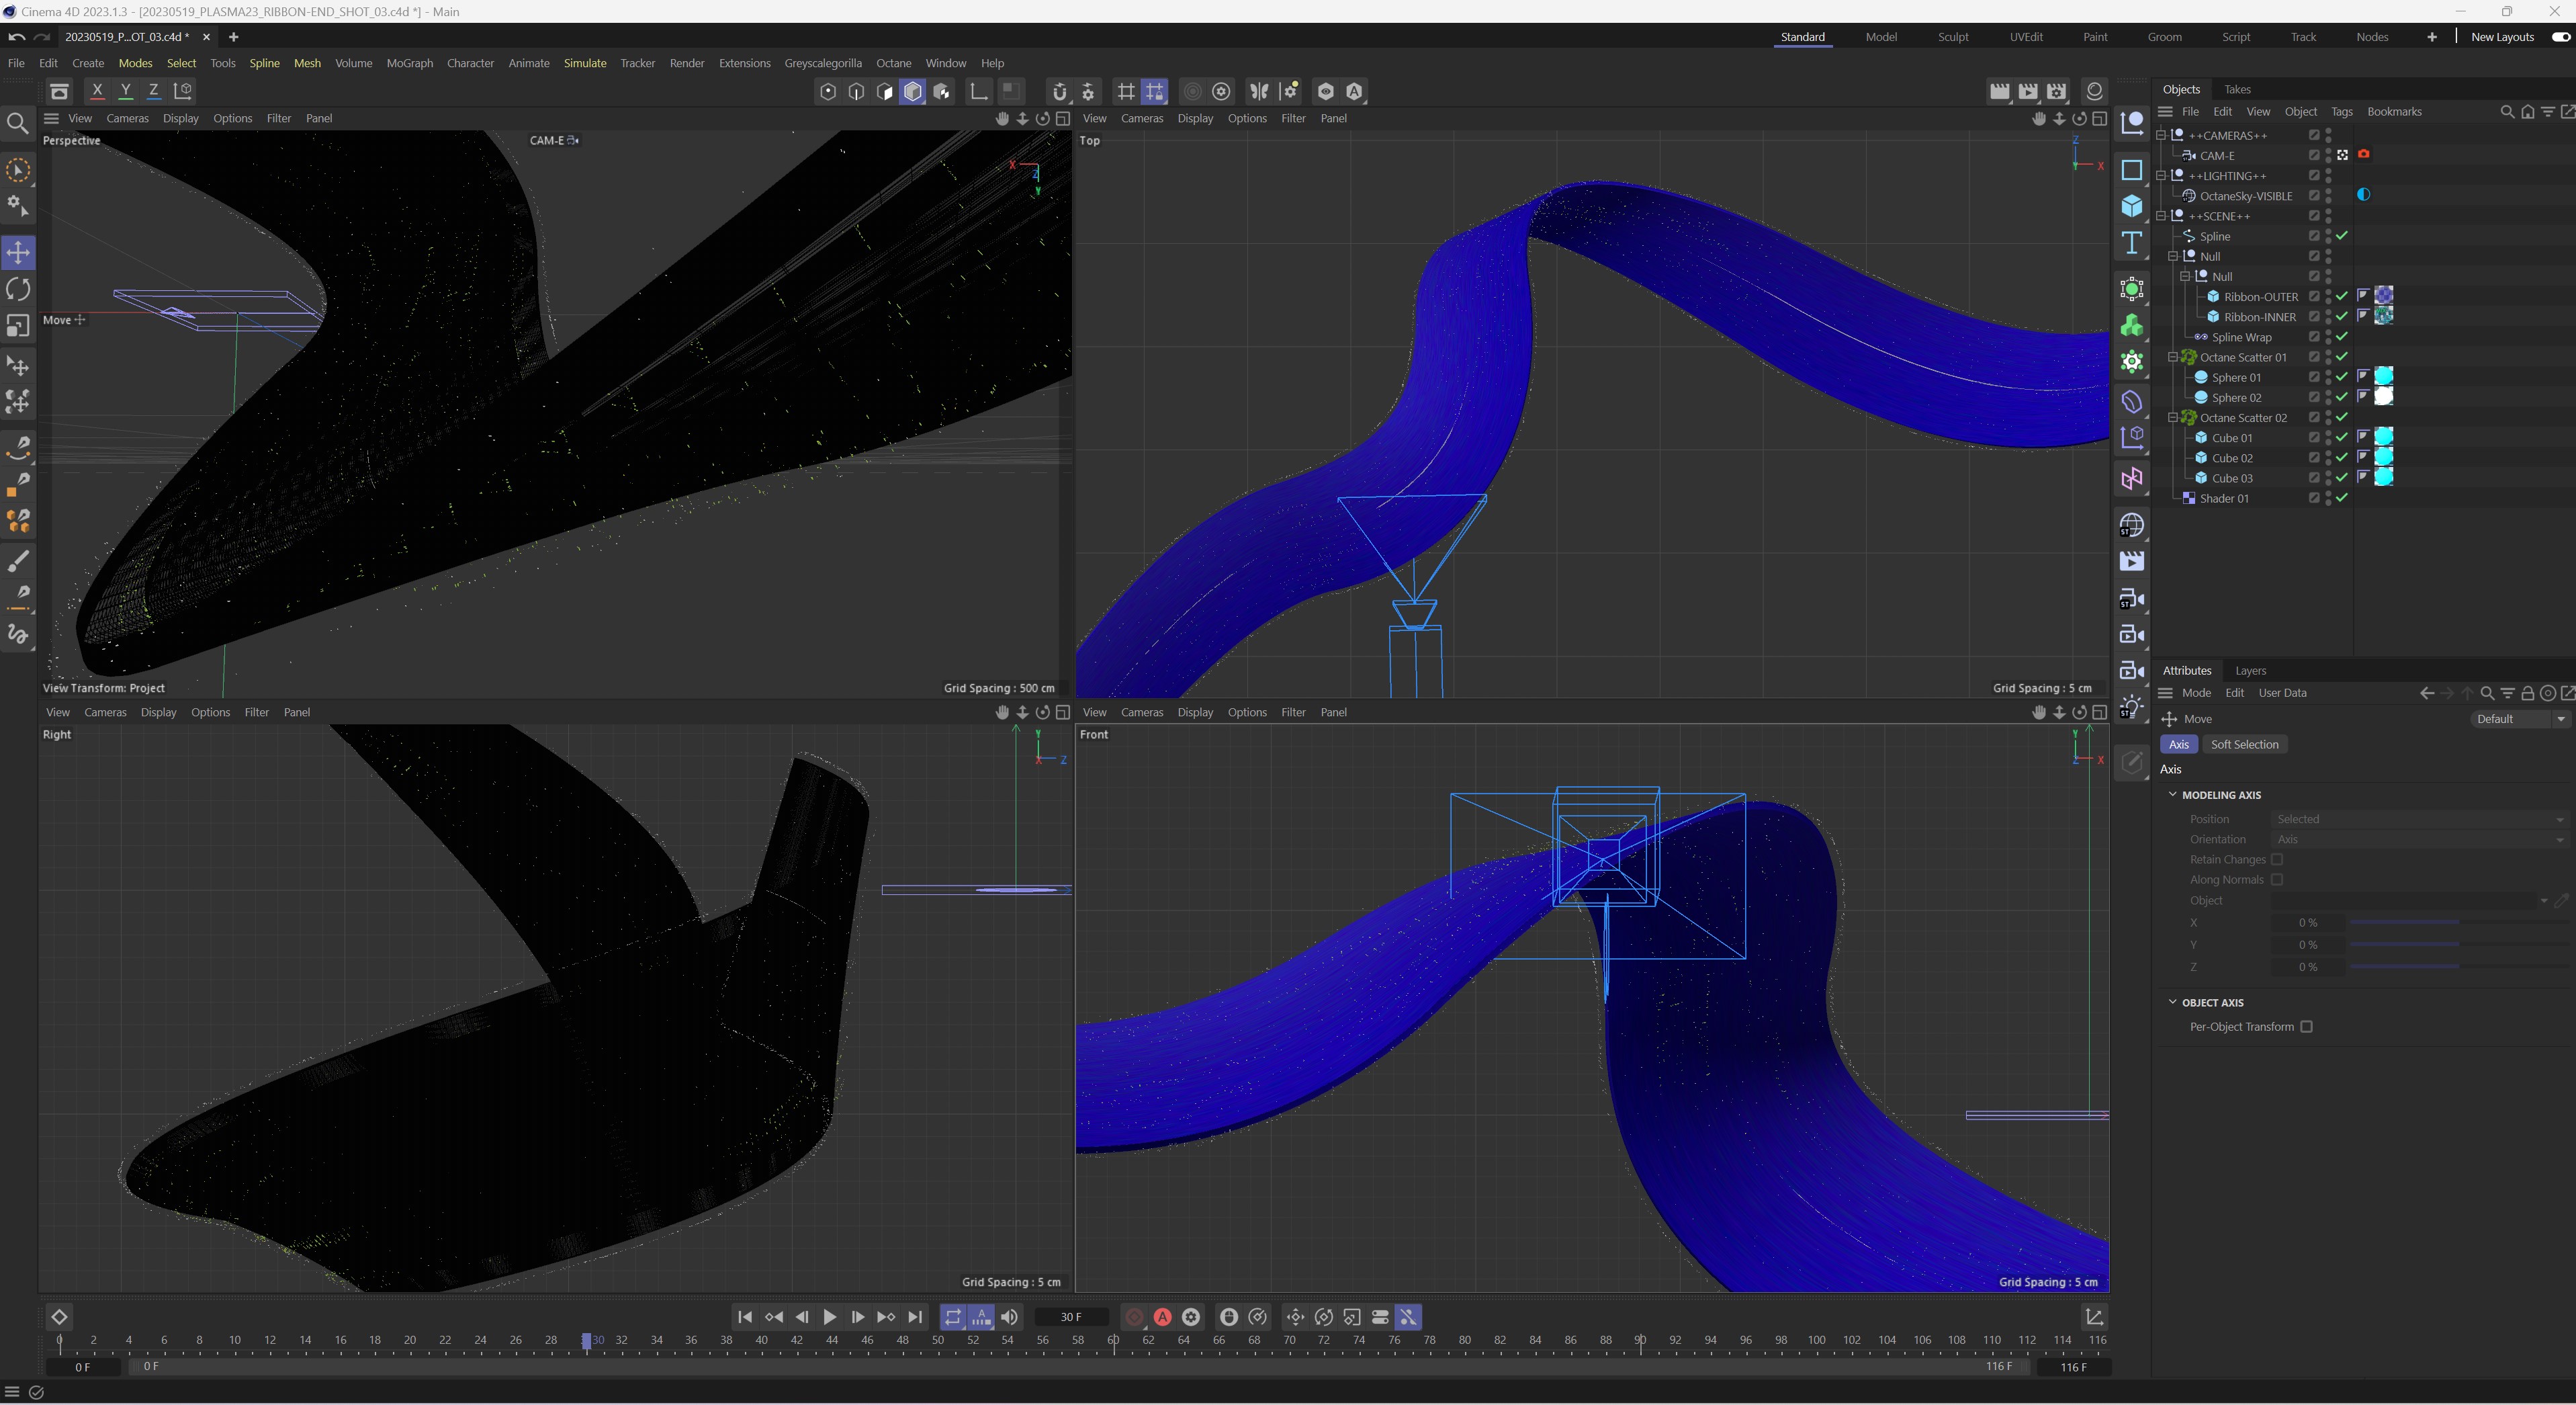Click the Cube primitive icon

[2131, 207]
